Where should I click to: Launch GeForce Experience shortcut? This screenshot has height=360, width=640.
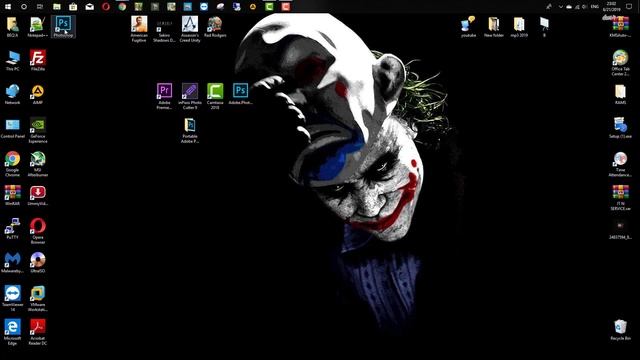38,131
